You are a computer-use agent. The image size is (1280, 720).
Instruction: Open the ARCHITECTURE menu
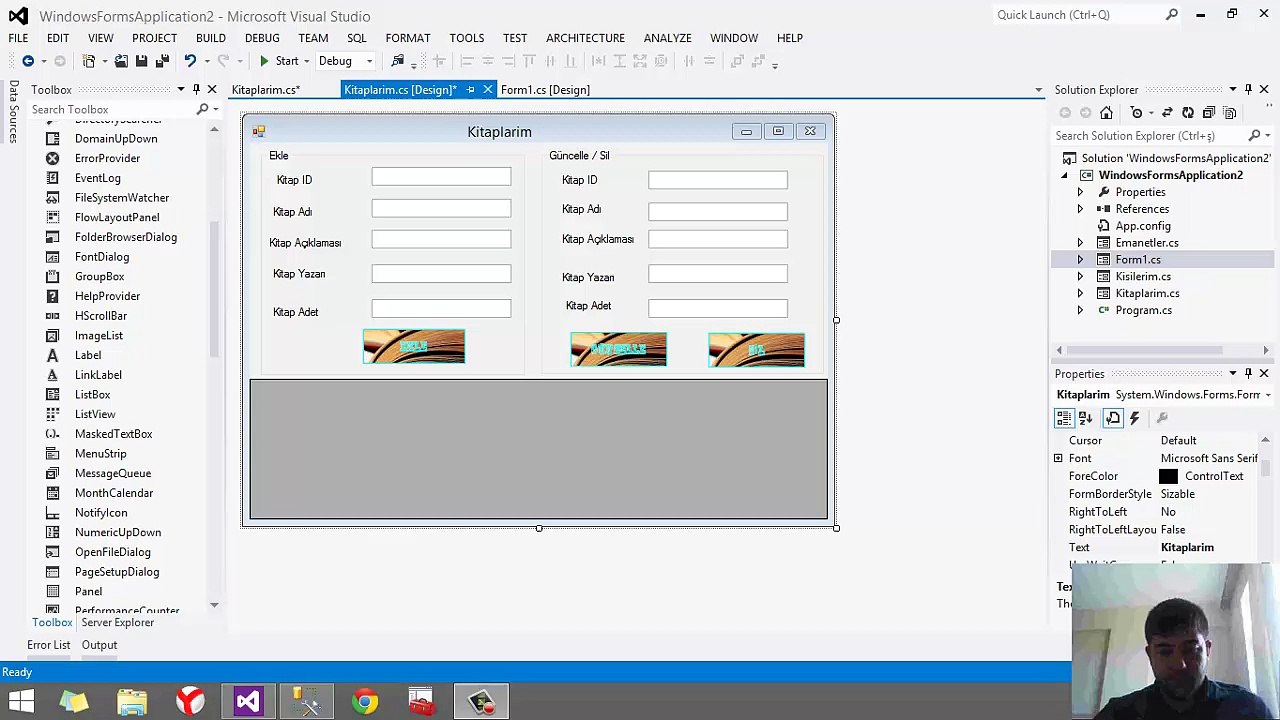585,38
